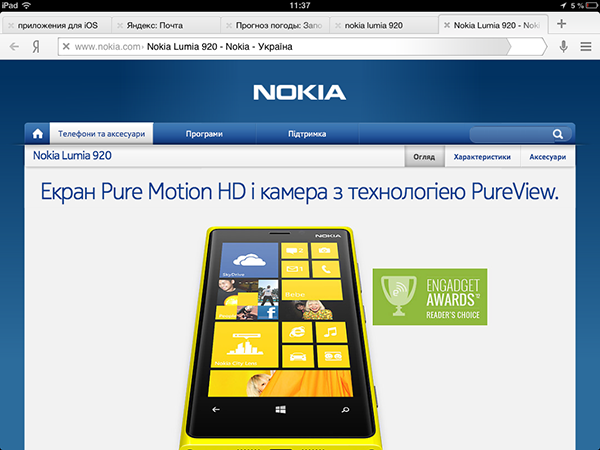Open 'Підтримка' menu item
Screen dimensions: 600x450
(307, 134)
